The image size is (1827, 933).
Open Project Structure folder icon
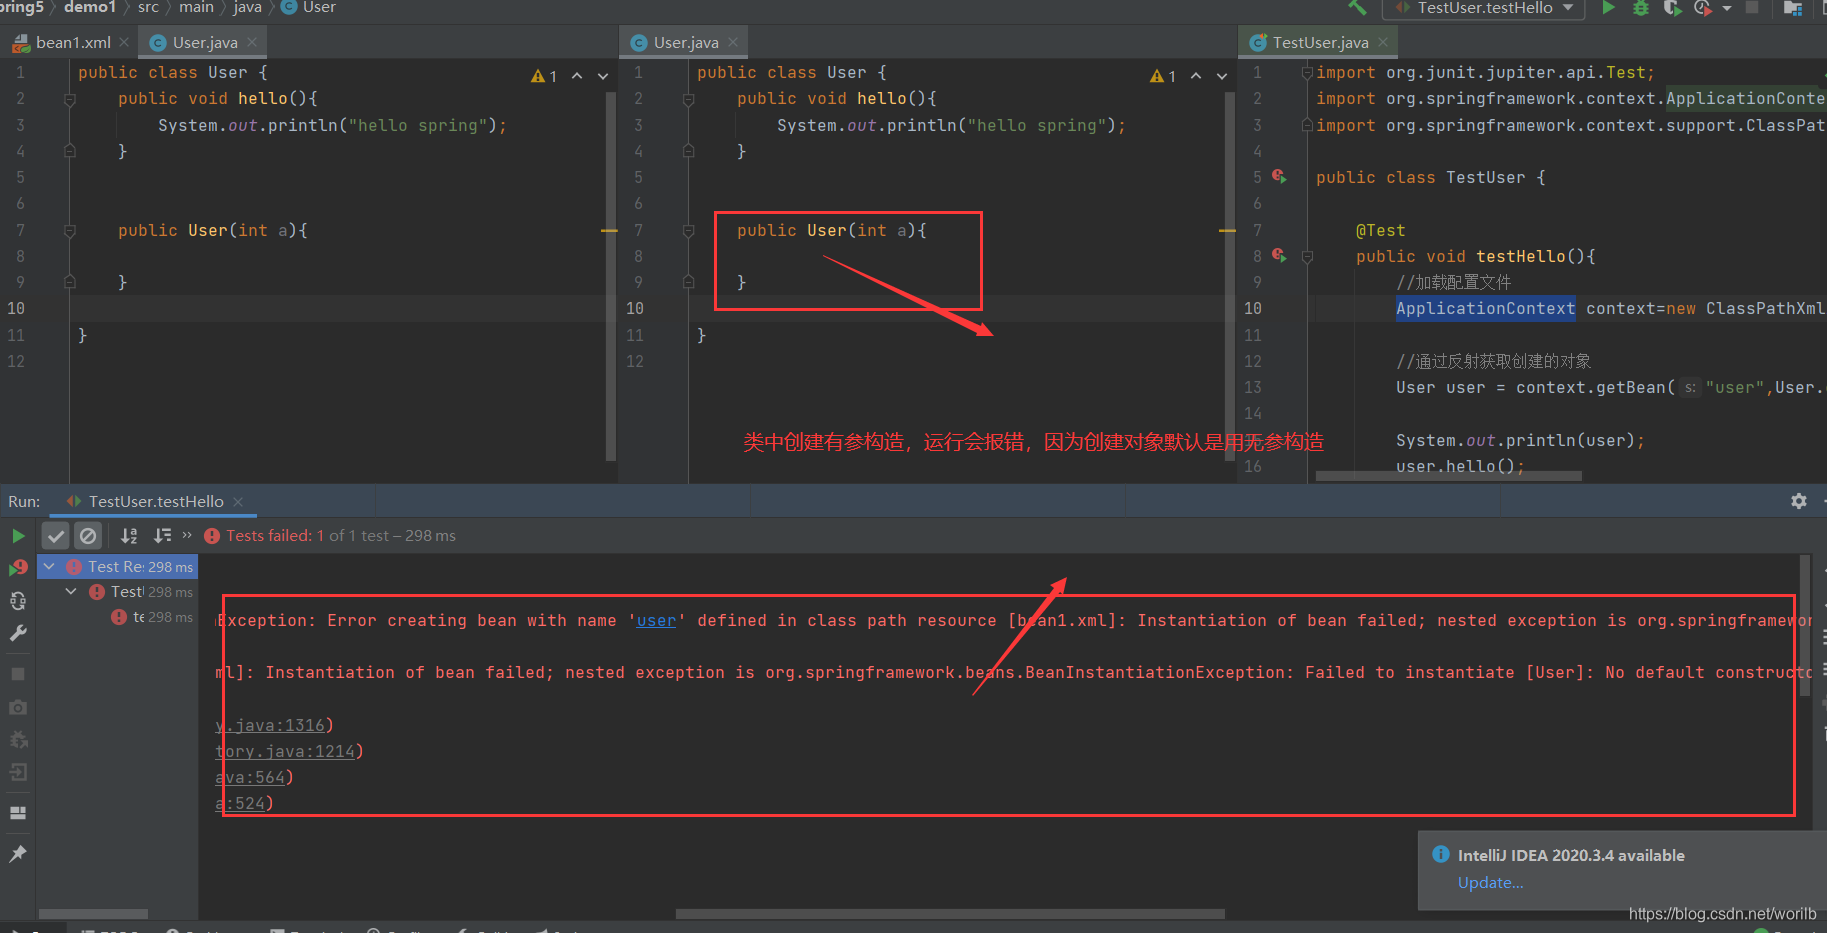1793,8
